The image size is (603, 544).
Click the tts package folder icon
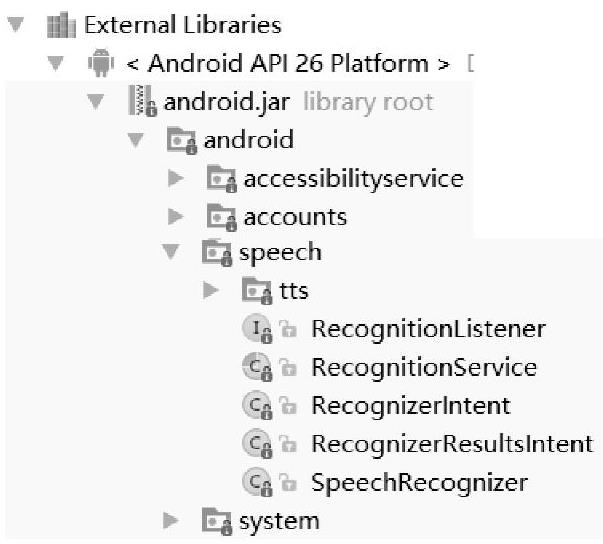coord(257,291)
